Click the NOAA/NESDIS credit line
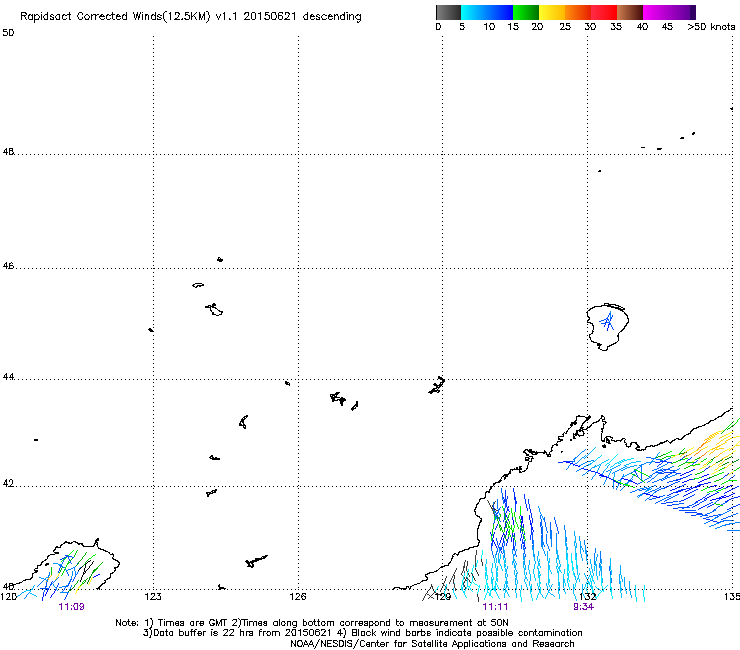 [x=432, y=644]
